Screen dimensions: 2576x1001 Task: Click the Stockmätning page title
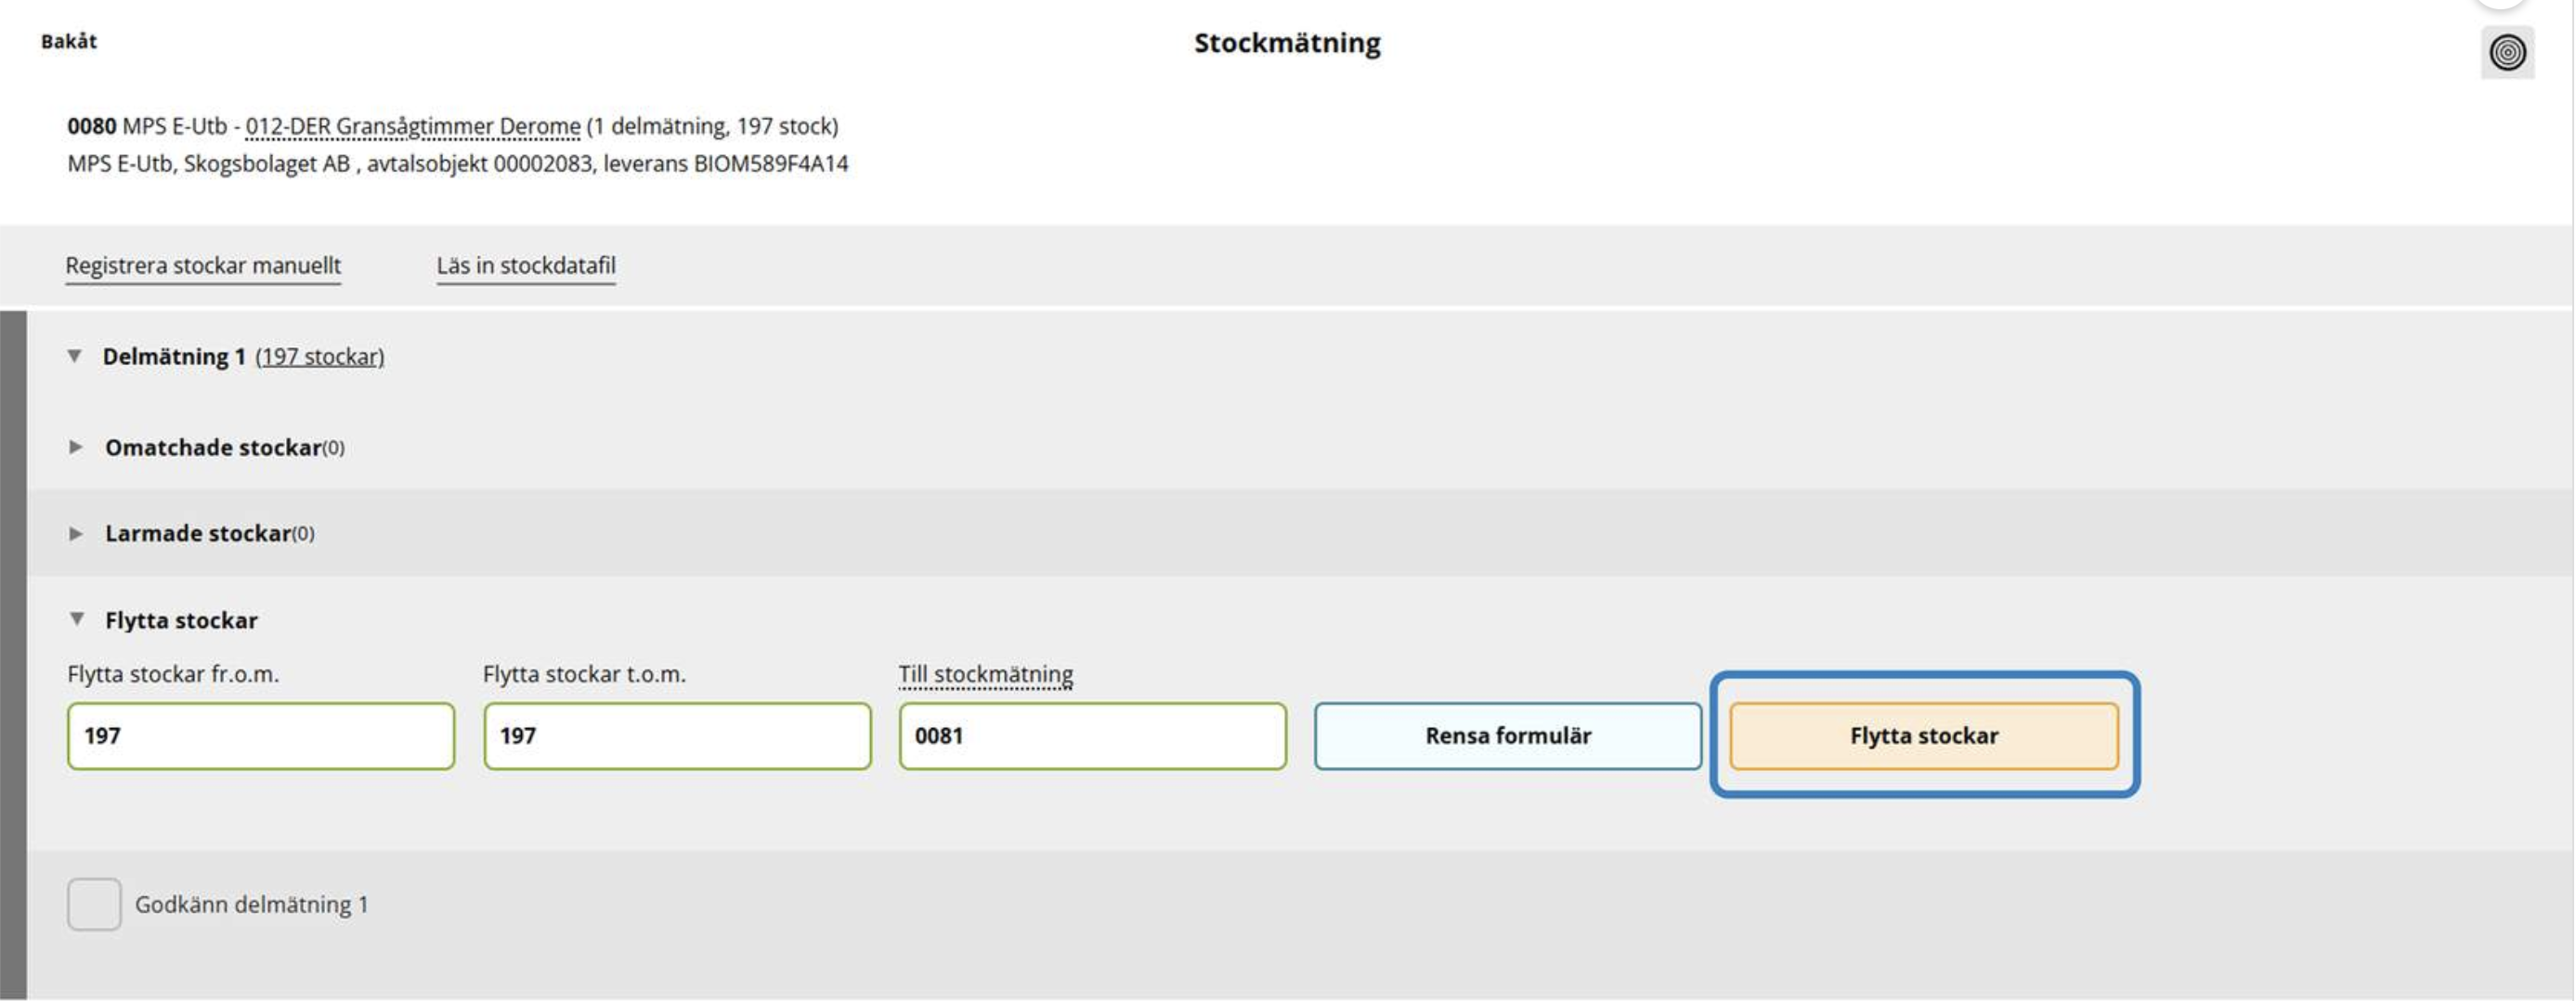(1287, 43)
